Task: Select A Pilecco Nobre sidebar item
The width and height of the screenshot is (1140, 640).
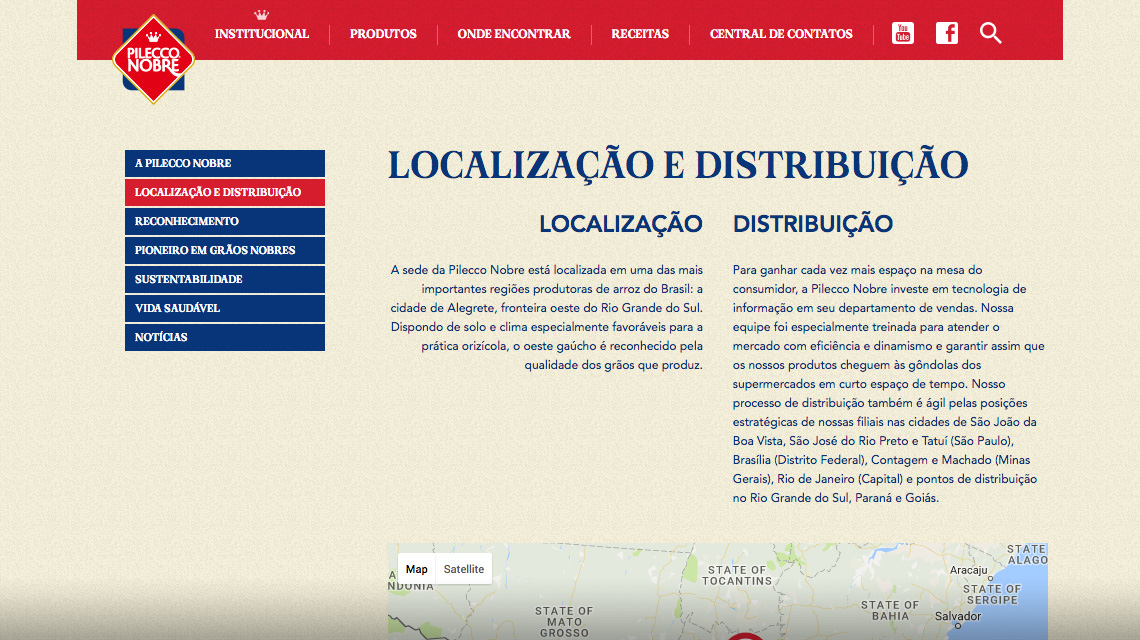Action: pos(225,163)
